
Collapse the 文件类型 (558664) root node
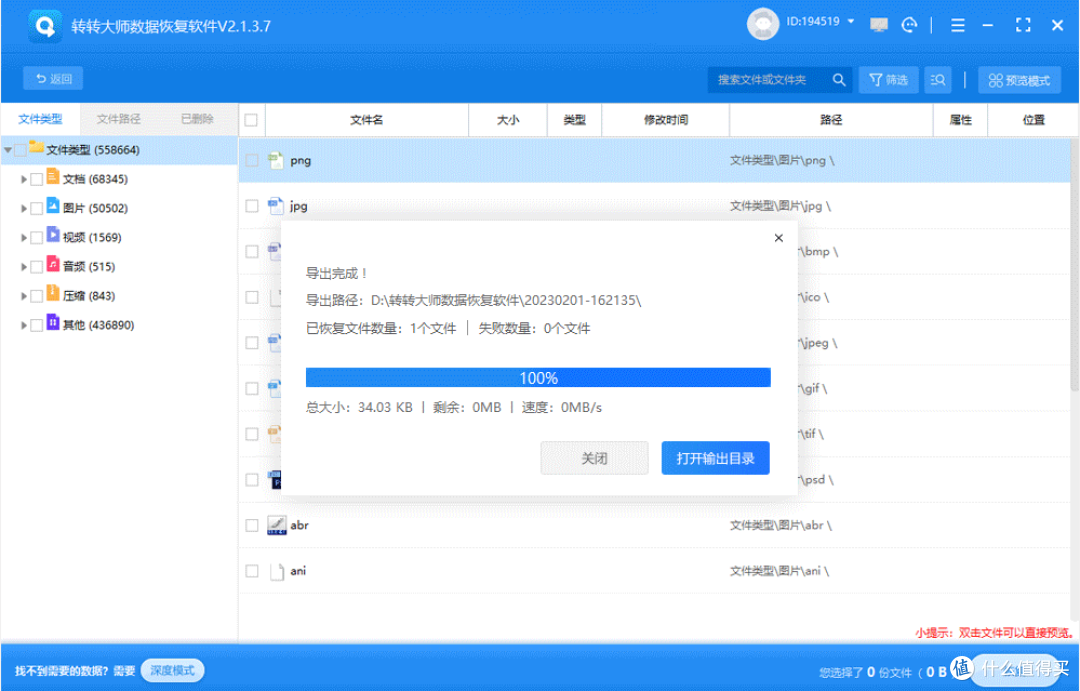point(8,150)
